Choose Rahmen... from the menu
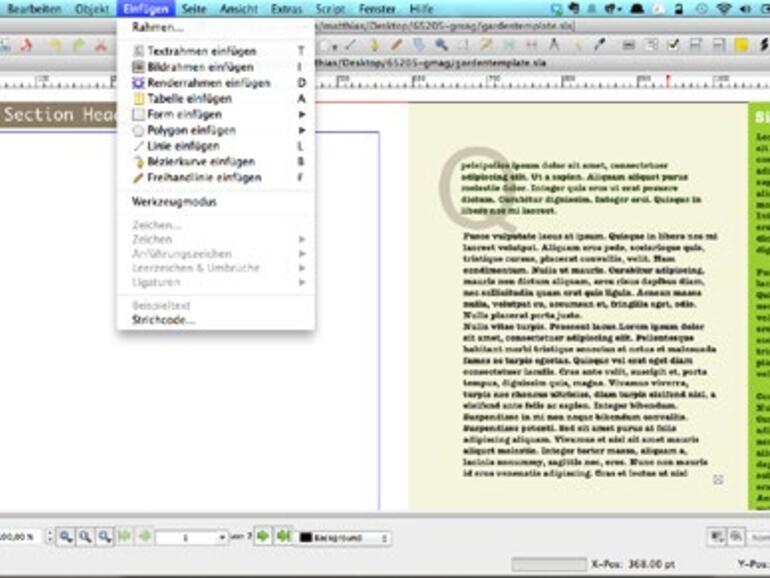This screenshot has height=578, width=770. (x=217, y=28)
